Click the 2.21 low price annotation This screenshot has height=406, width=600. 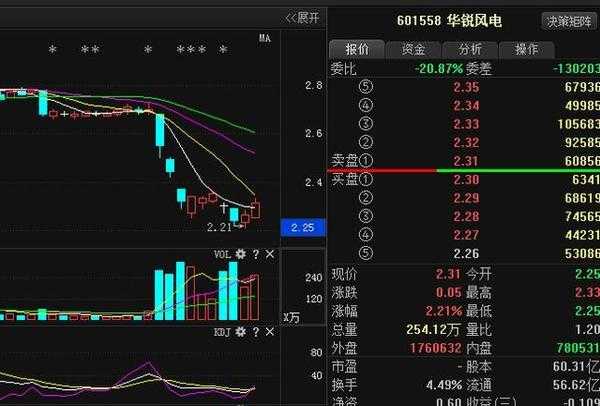pos(218,228)
